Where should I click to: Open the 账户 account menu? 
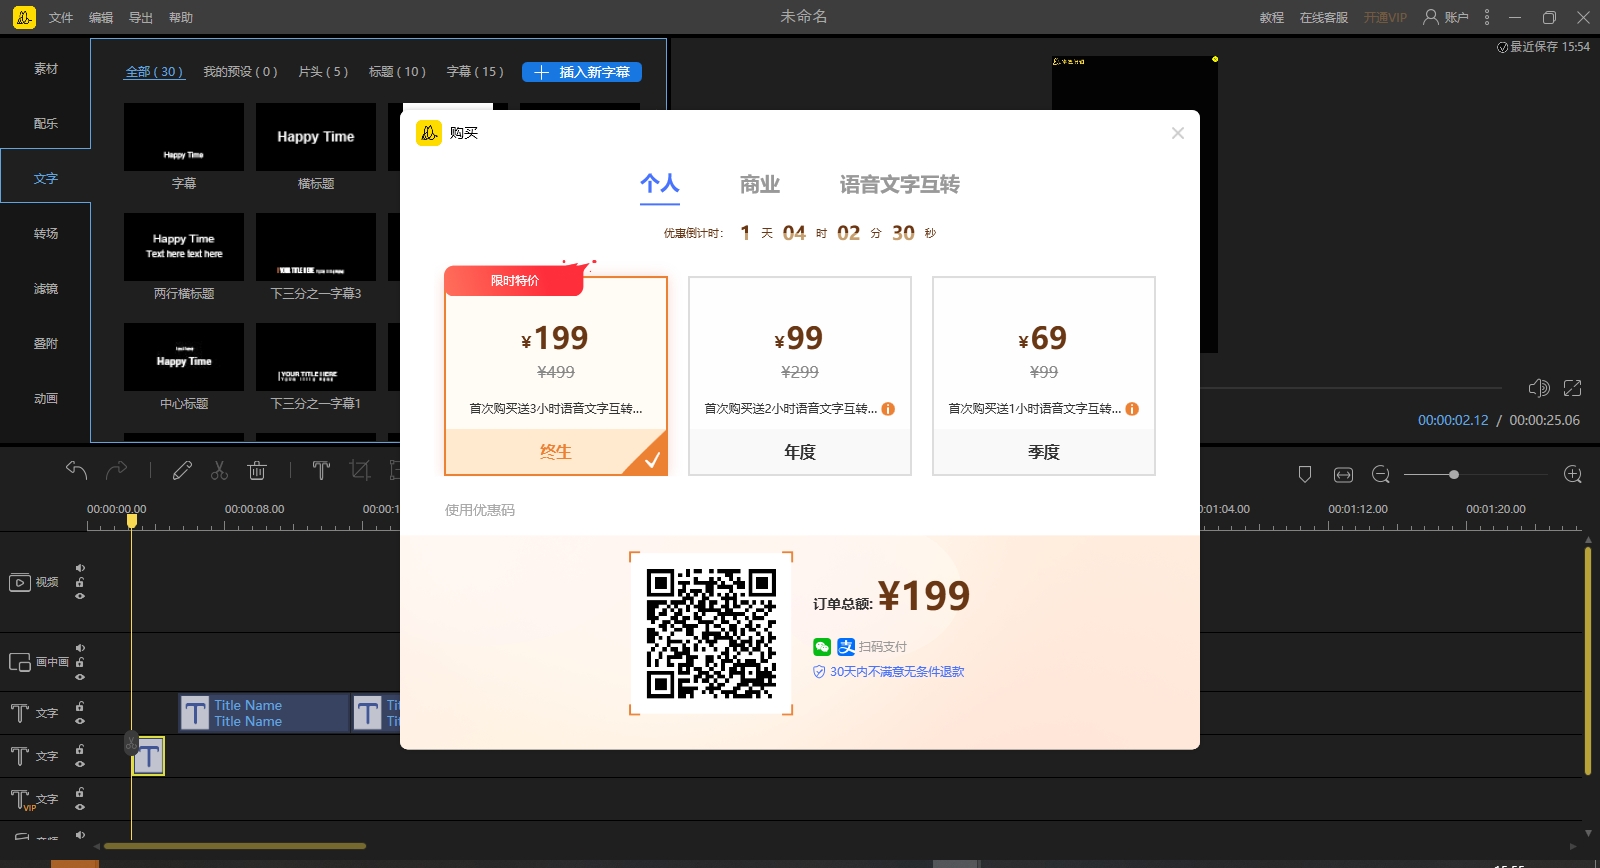pyautogui.click(x=1446, y=17)
